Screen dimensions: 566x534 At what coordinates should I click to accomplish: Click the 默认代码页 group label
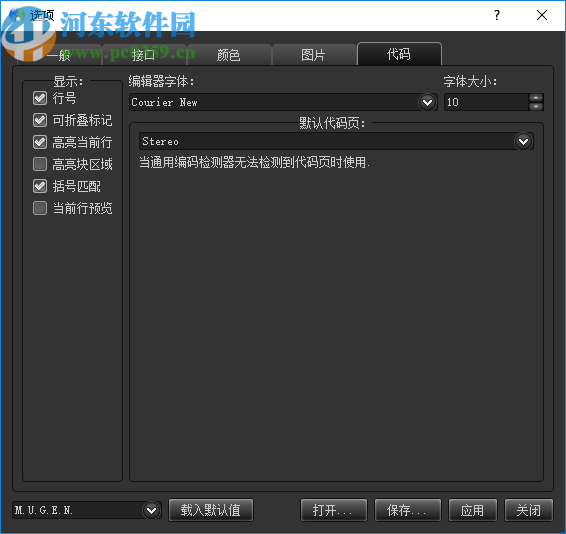332,123
